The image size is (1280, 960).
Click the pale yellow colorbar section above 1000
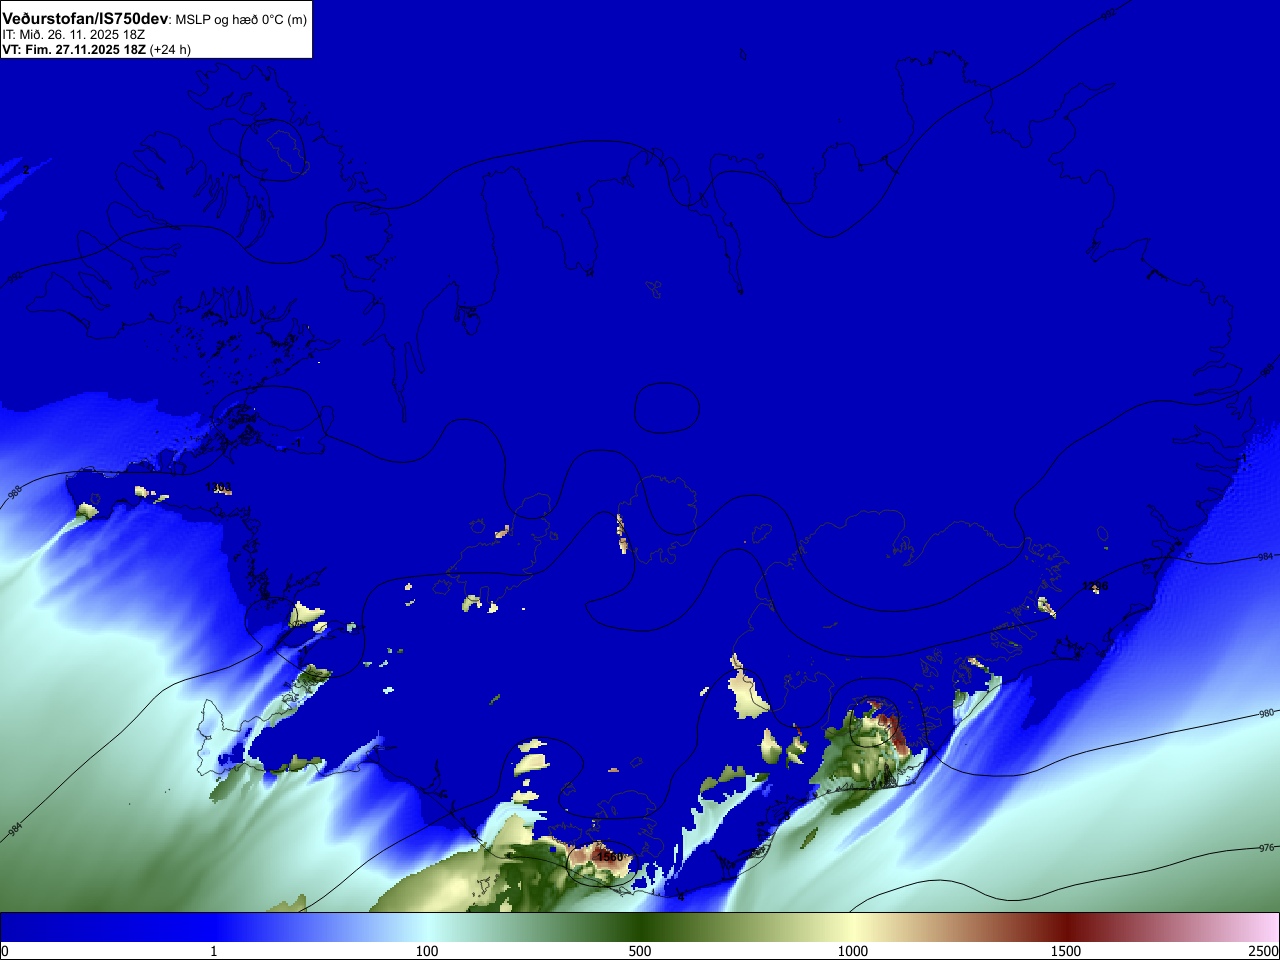[853, 927]
